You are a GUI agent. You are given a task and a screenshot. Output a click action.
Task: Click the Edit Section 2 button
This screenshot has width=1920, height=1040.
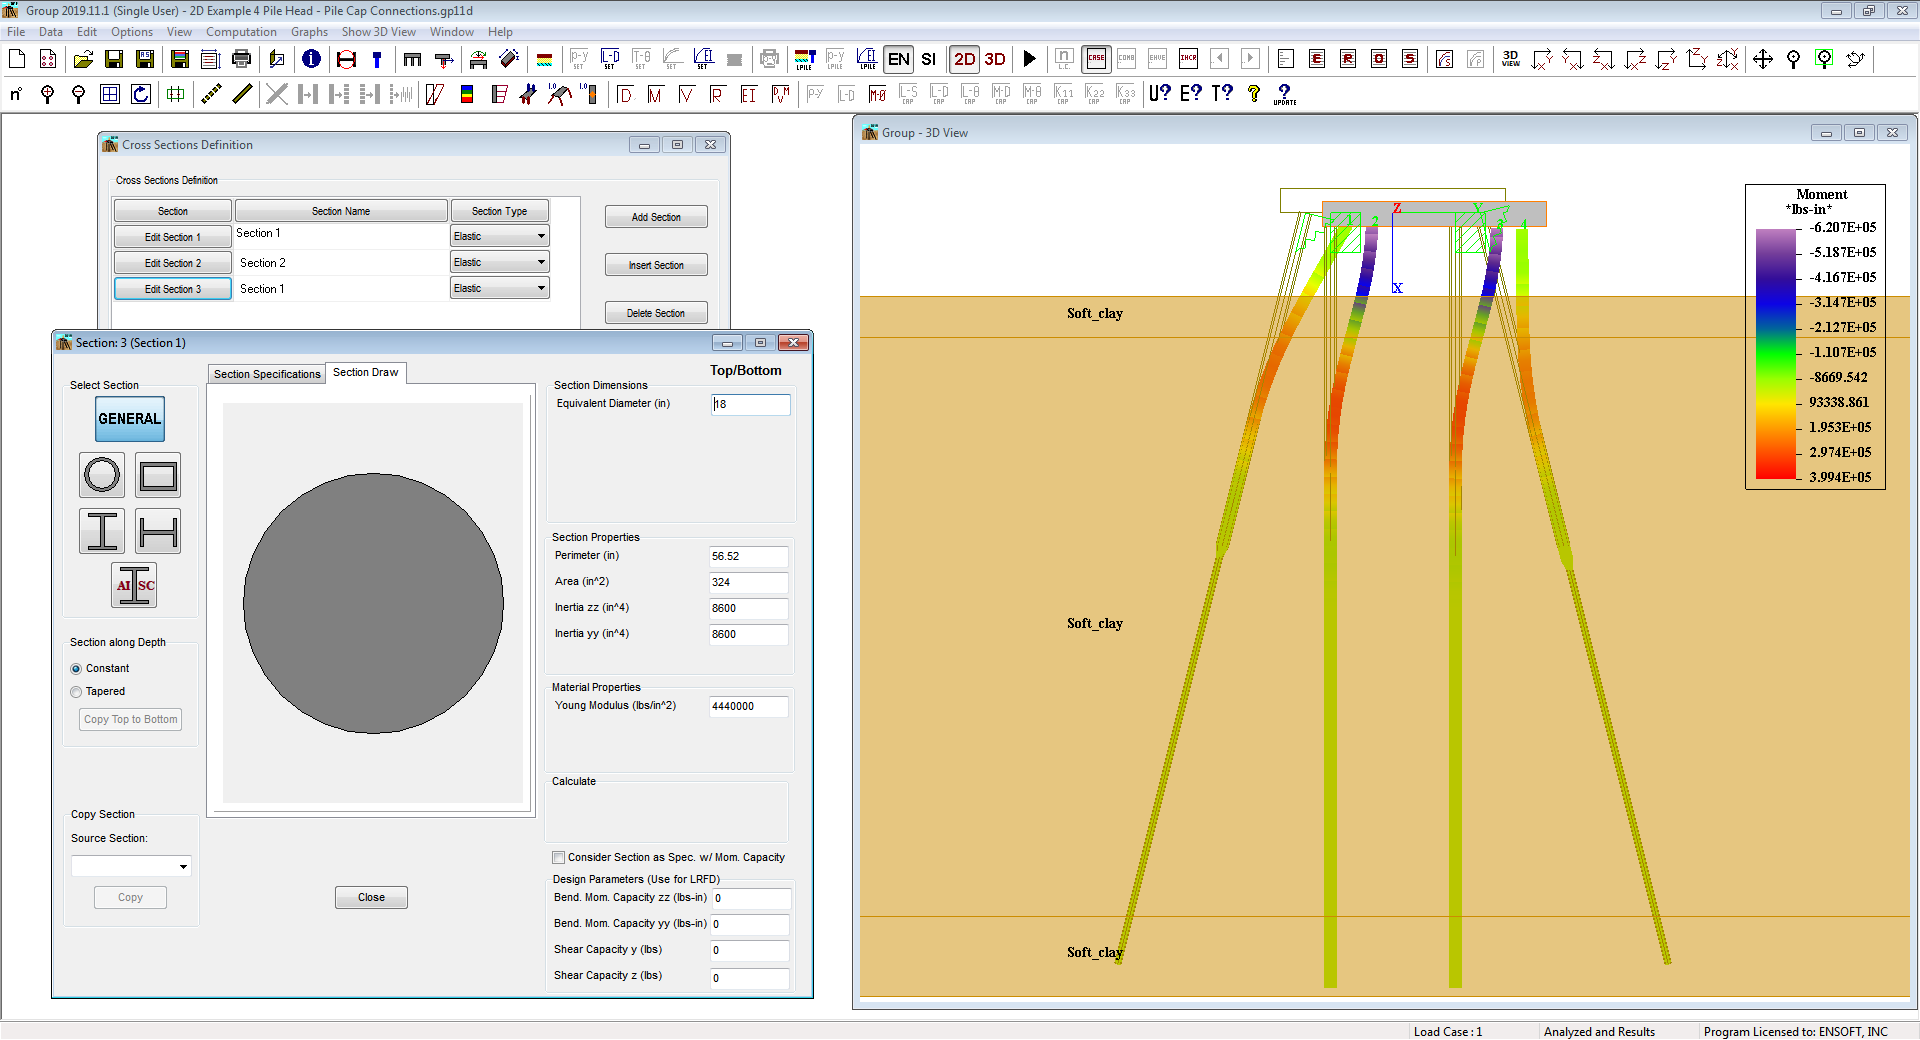[x=173, y=263]
